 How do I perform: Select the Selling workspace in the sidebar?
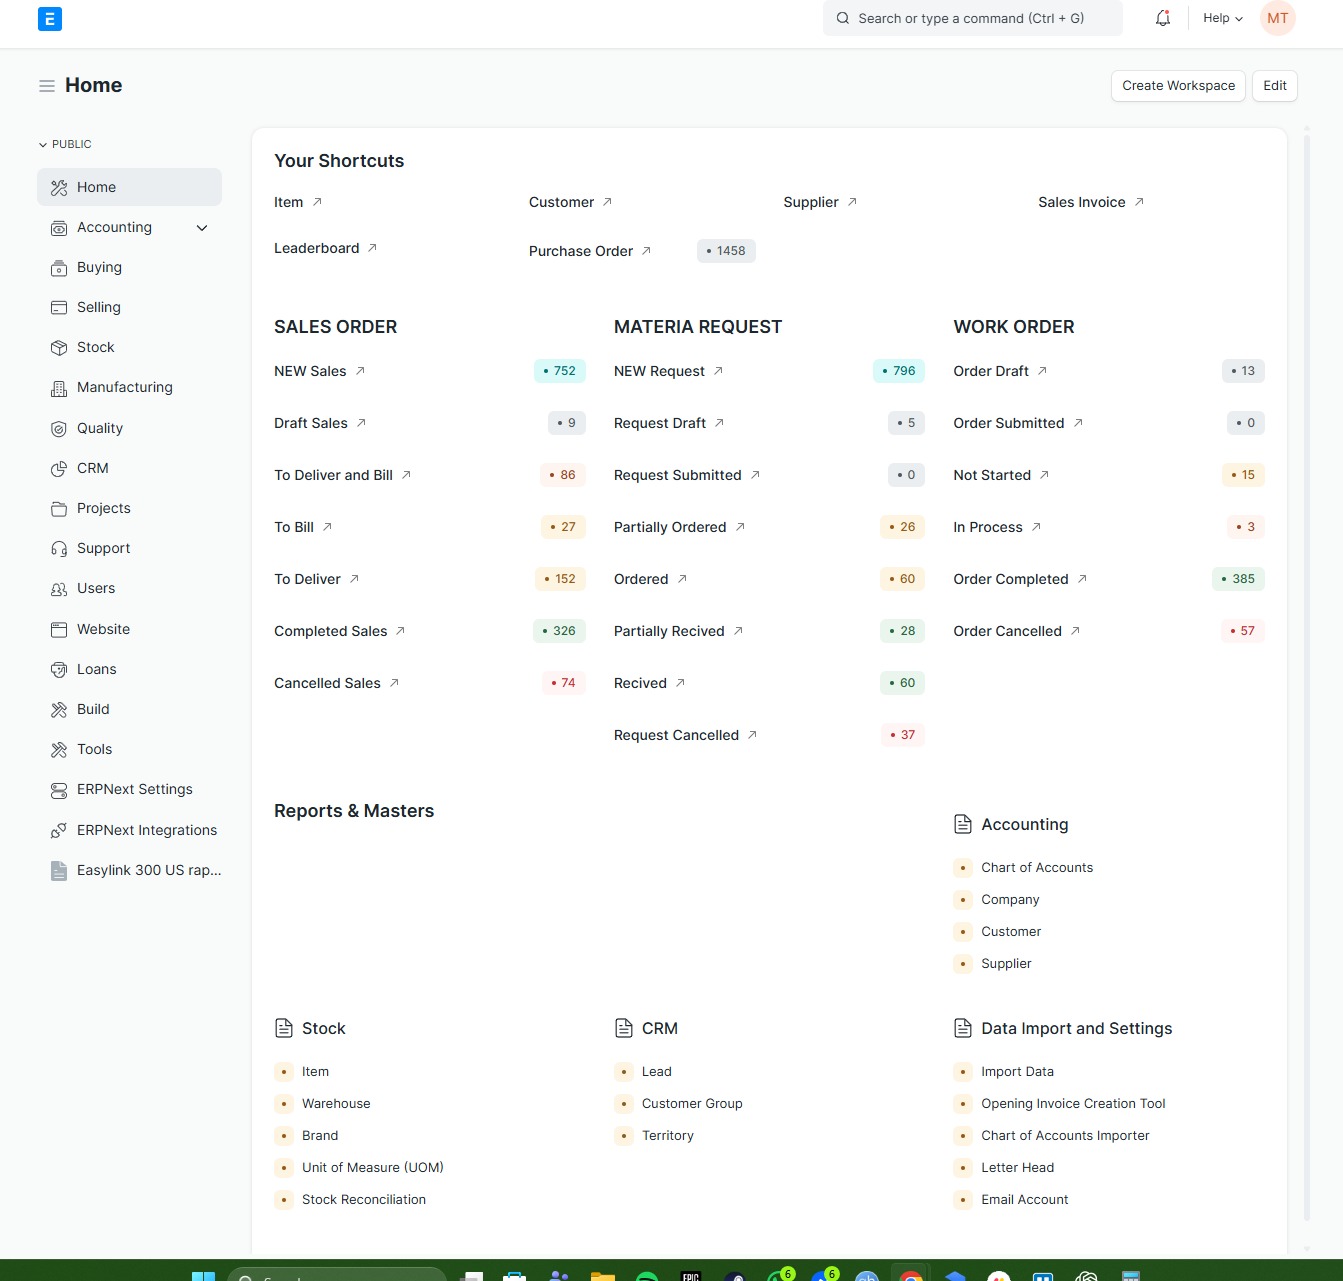[x=98, y=307]
